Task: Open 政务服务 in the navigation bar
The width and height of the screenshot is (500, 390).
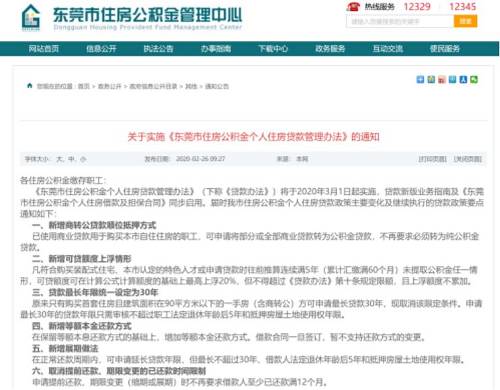Action: (x=330, y=49)
